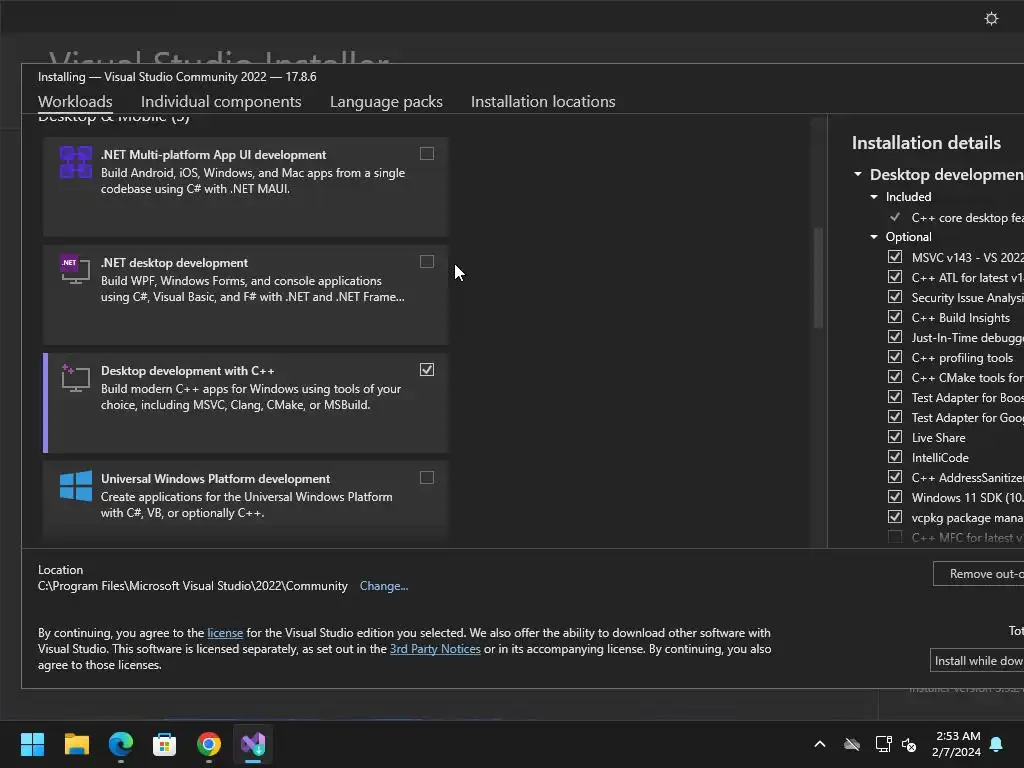Click the Universal Windows Platform Windows logo icon

coord(76,486)
